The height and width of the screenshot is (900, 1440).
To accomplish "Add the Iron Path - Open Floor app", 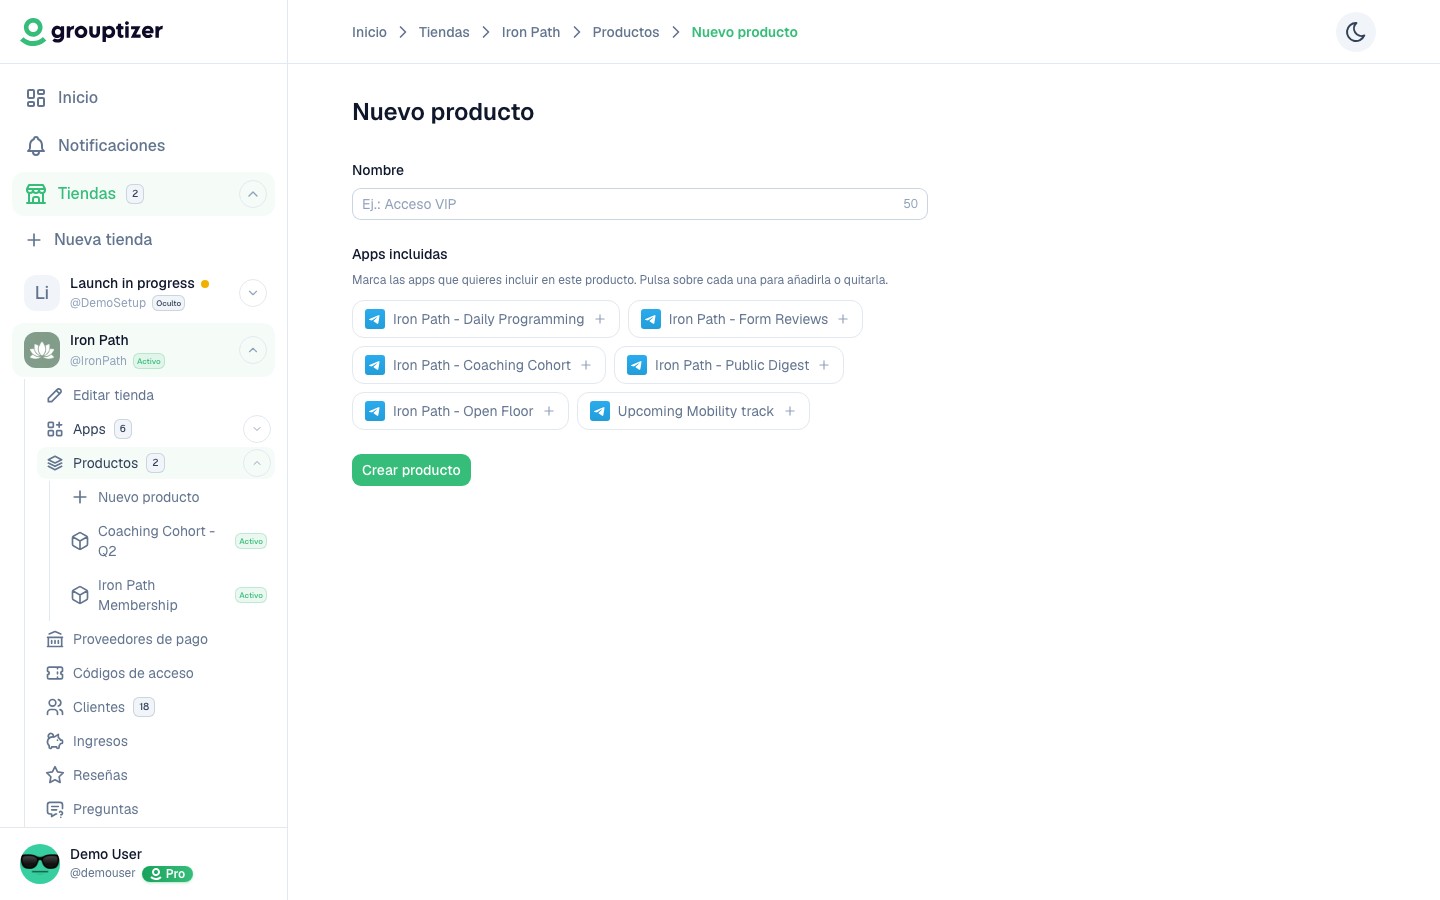I will (460, 411).
